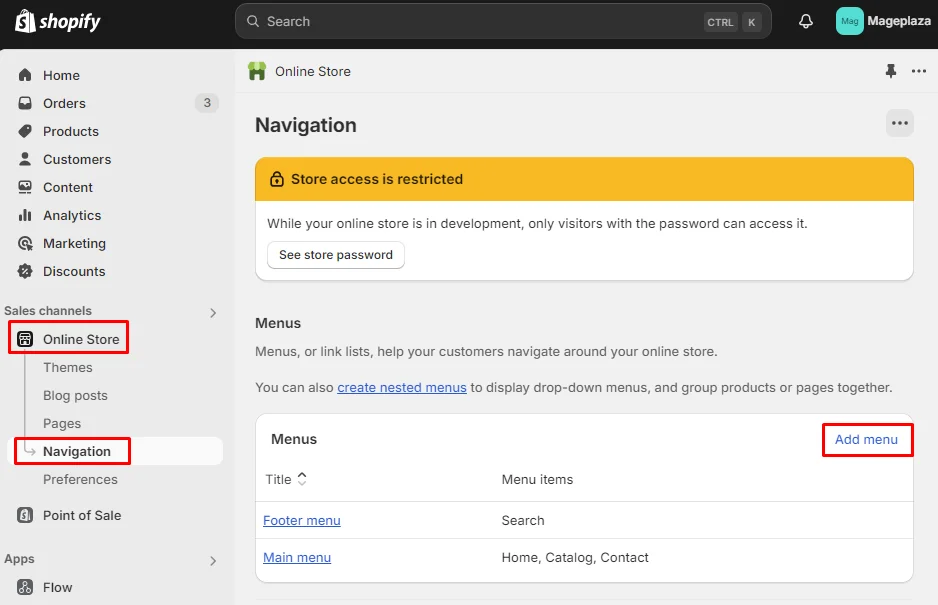Click the search magnifier icon

tap(253, 22)
